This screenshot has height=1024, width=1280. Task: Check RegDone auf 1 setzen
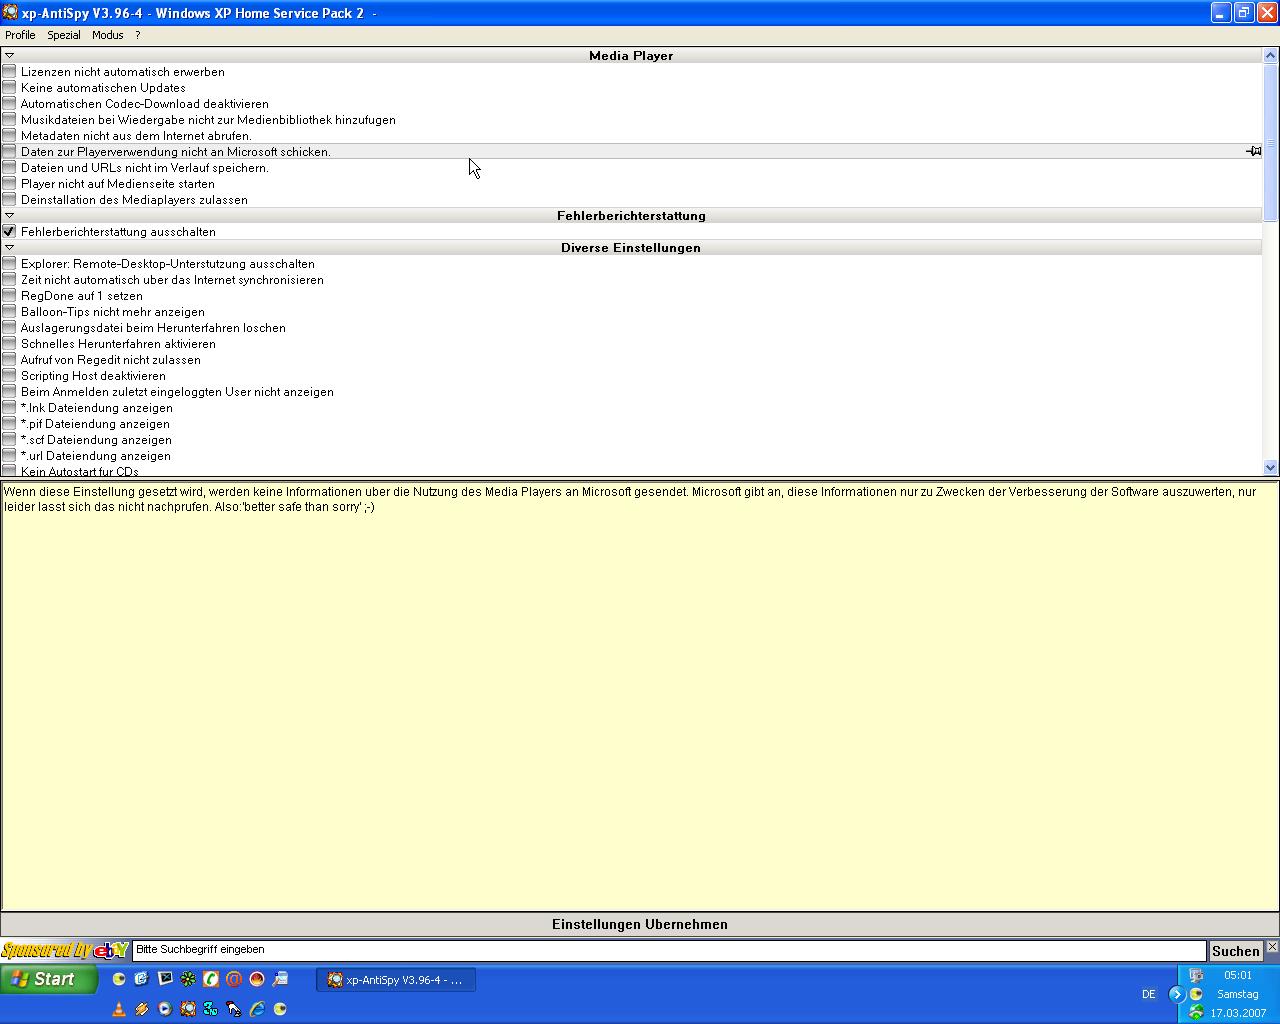coord(9,295)
